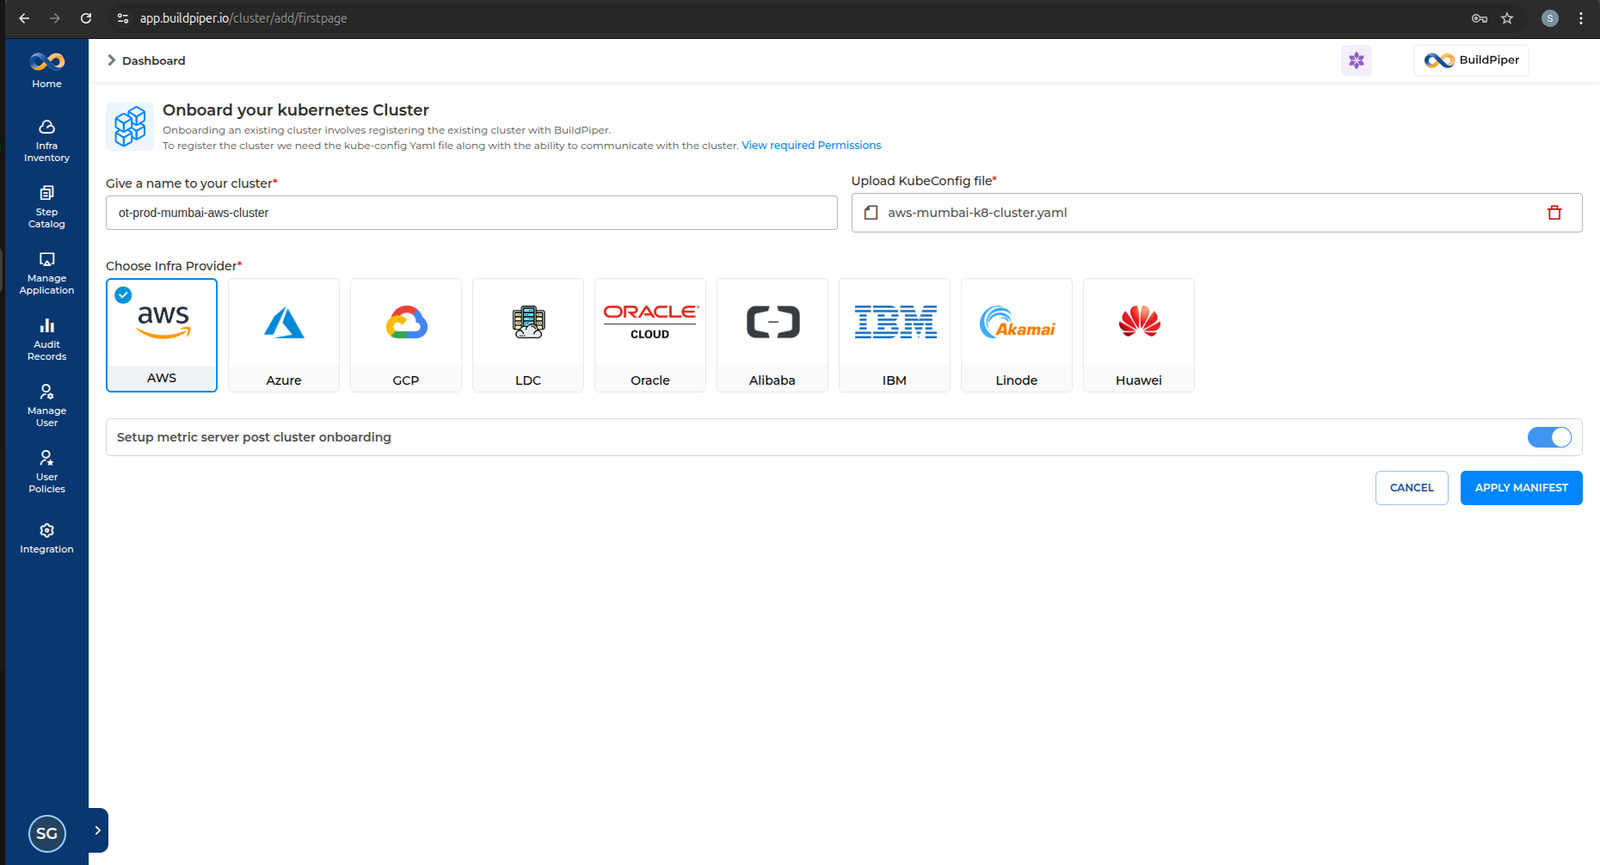The width and height of the screenshot is (1600, 865).
Task: Go forward in the browser
Action: [x=55, y=18]
